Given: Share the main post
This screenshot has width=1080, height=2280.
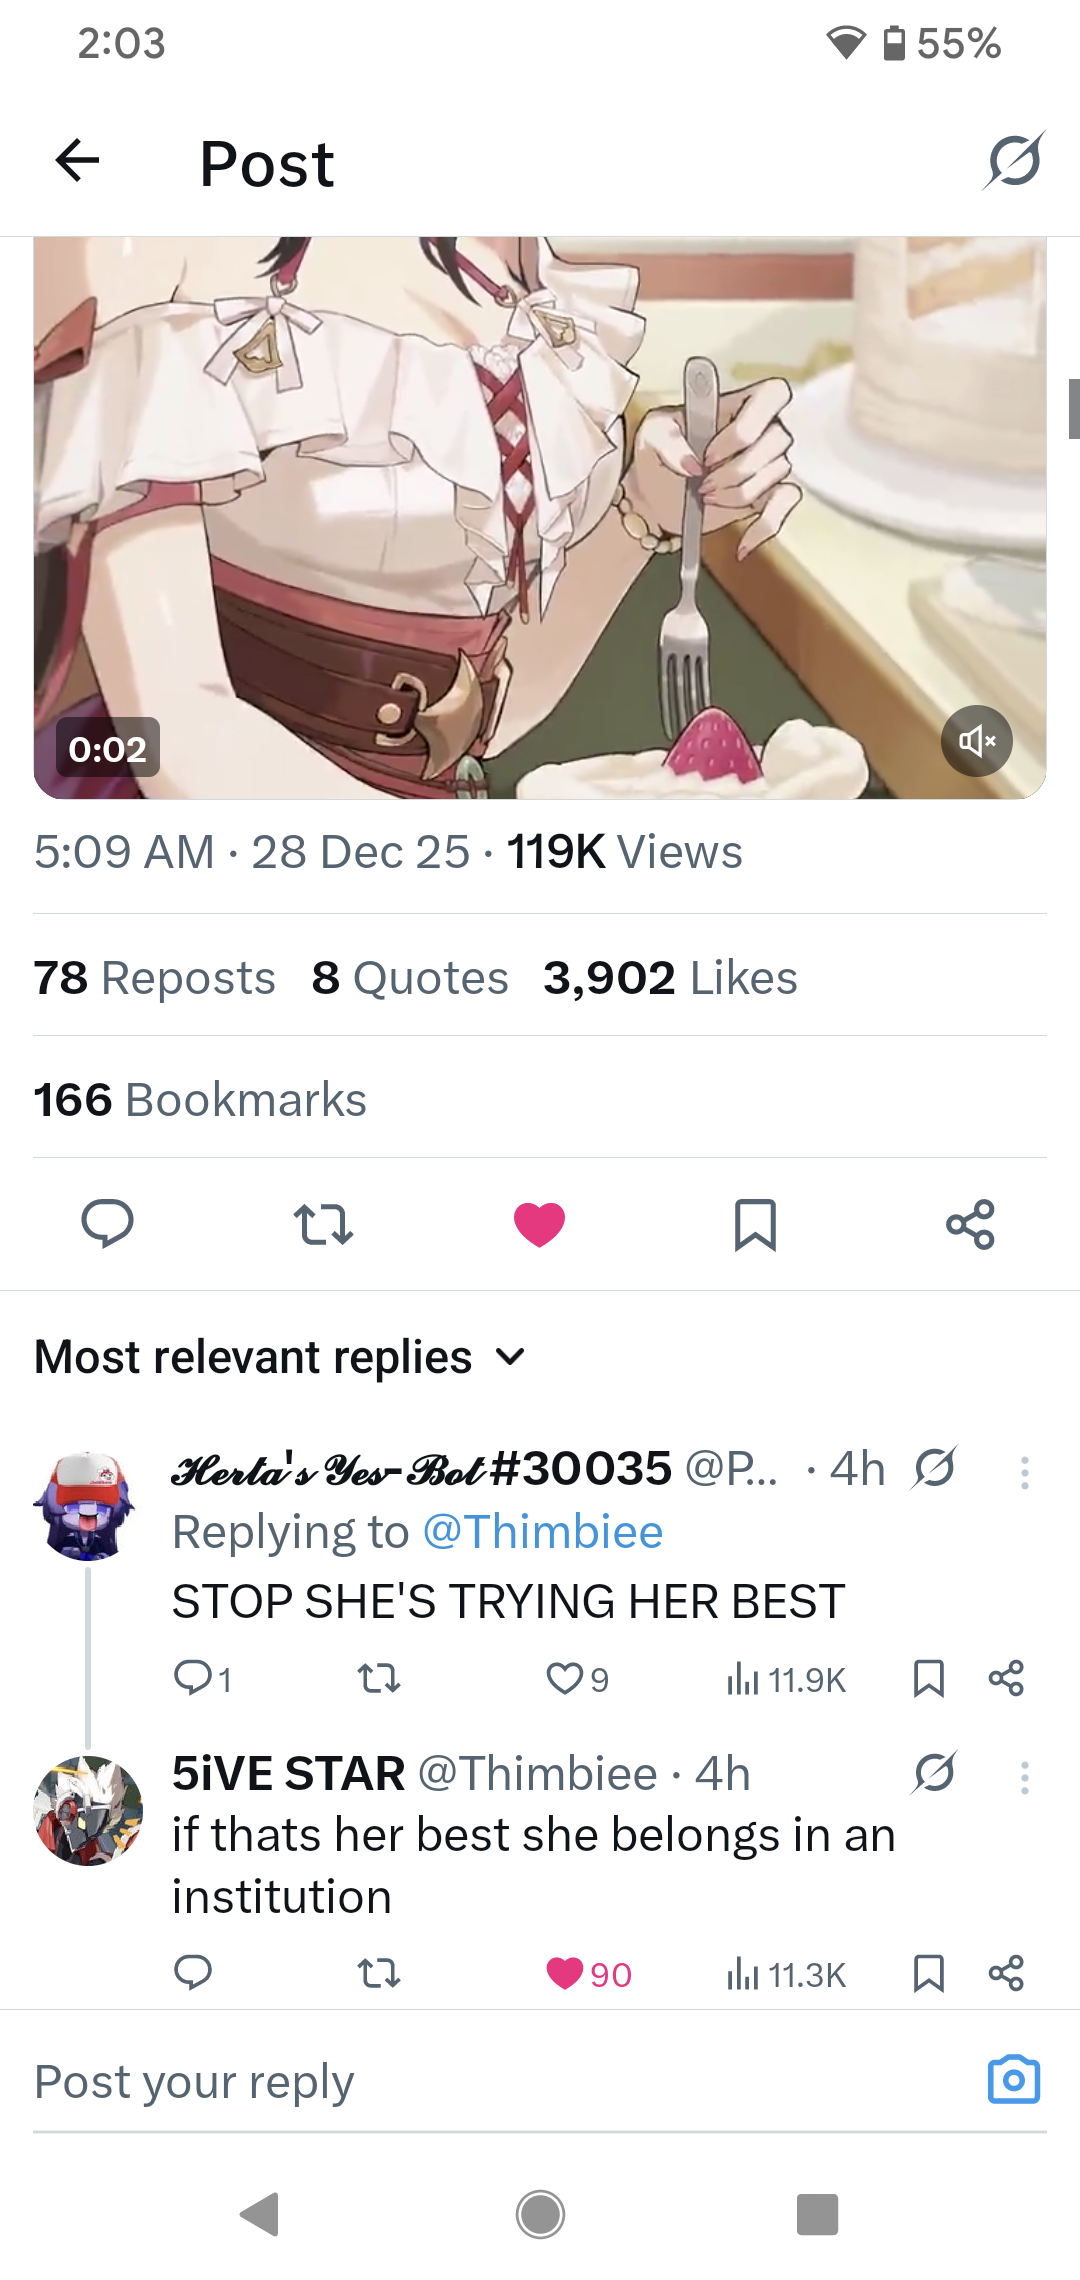Looking at the screenshot, I should point(971,1224).
